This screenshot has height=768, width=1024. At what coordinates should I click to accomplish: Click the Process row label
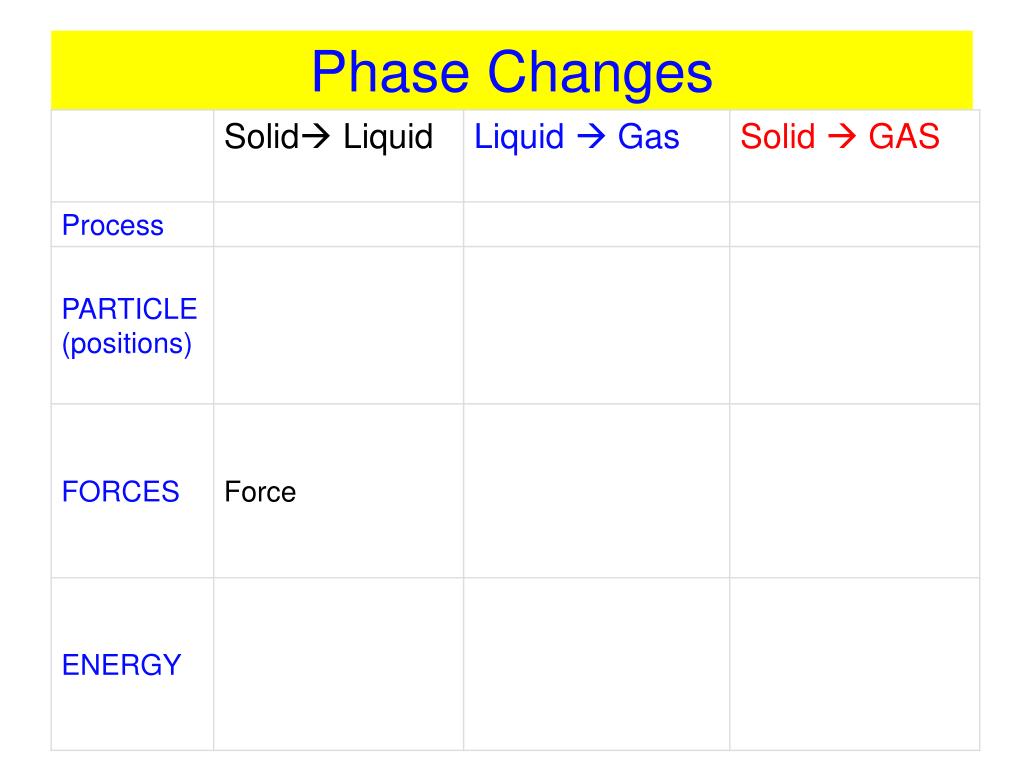click(112, 225)
